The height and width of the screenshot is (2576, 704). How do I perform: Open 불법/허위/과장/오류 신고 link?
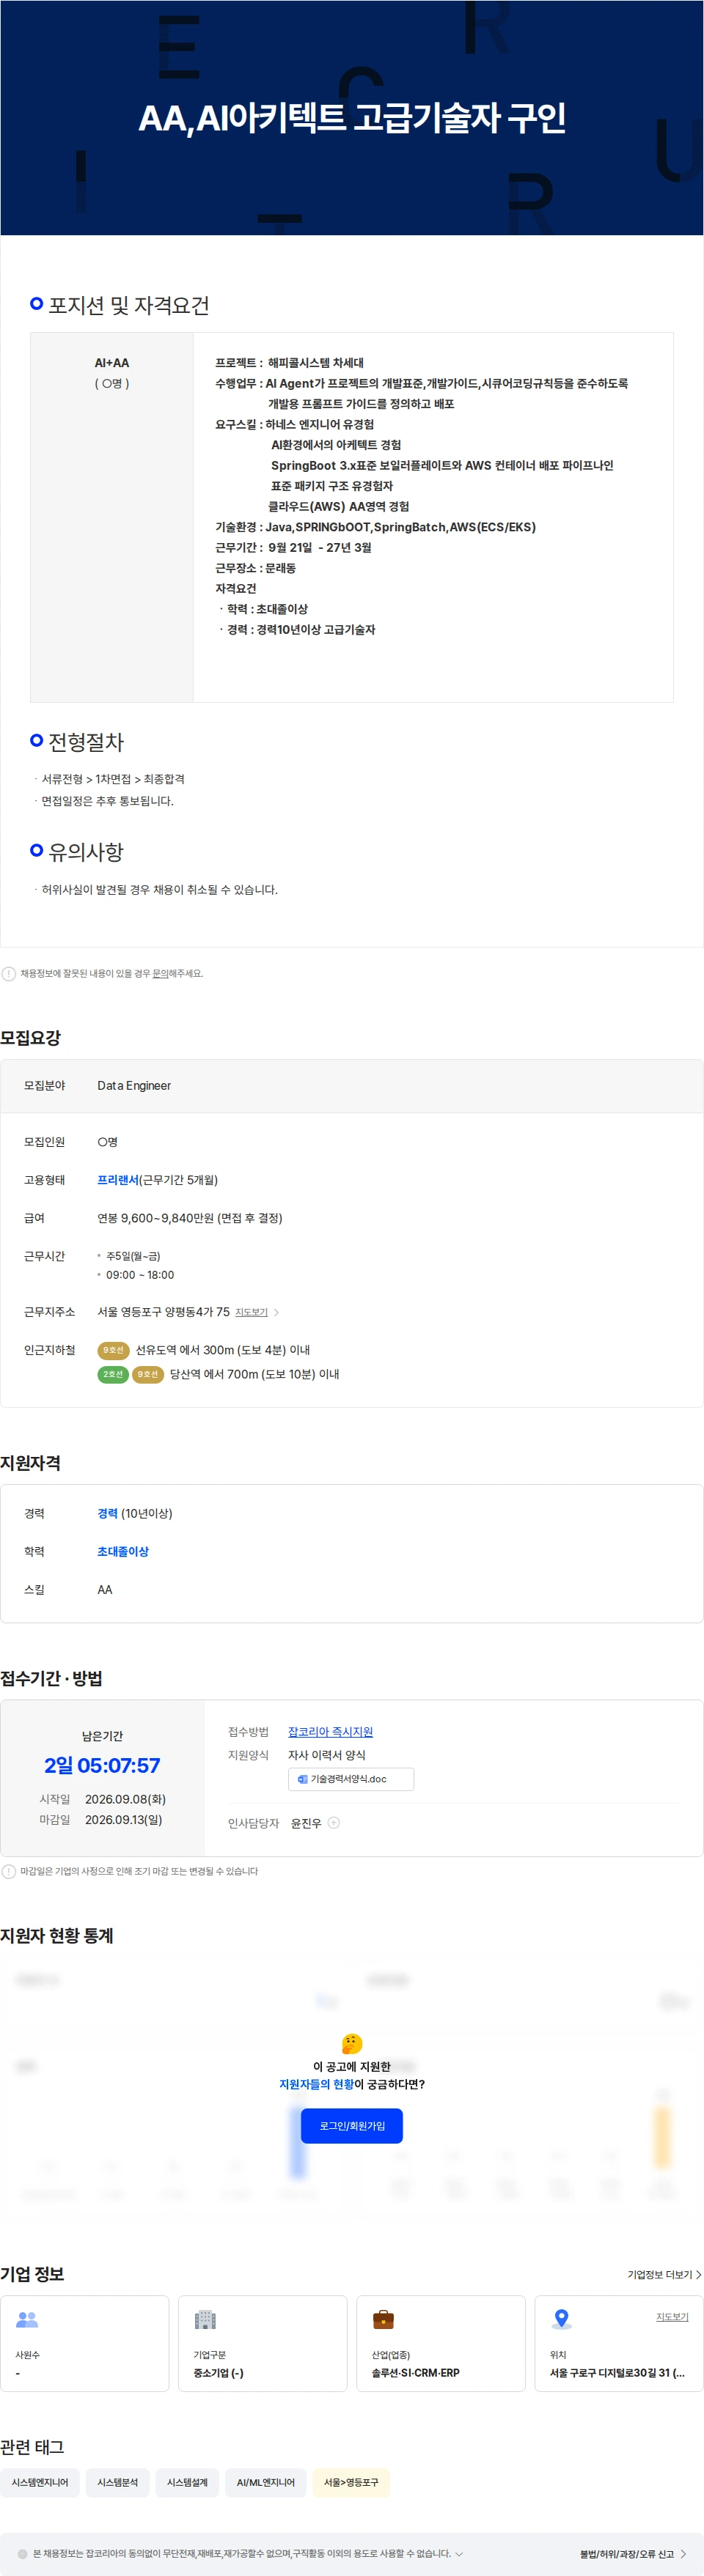[x=627, y=2553]
